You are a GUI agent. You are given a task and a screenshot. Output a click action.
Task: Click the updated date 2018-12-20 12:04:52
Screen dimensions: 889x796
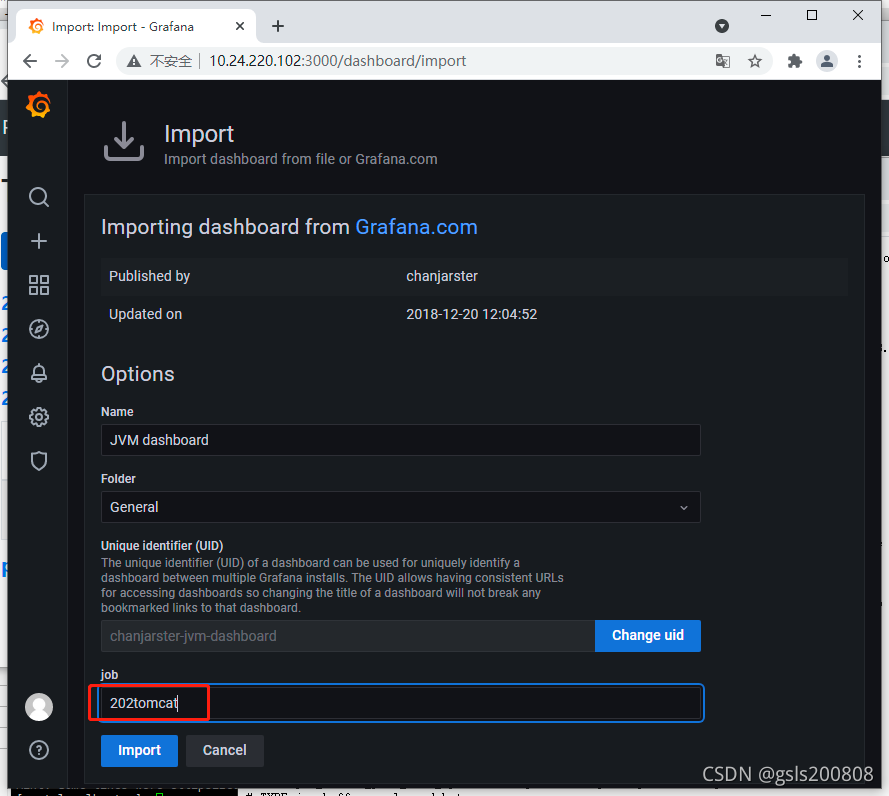click(471, 314)
